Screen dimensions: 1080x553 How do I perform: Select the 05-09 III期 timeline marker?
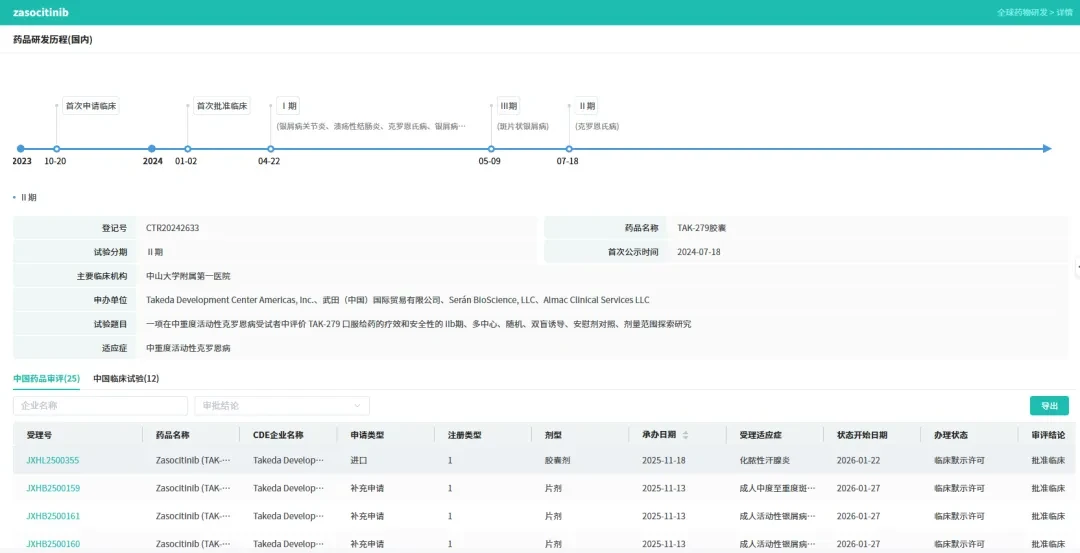(491, 149)
